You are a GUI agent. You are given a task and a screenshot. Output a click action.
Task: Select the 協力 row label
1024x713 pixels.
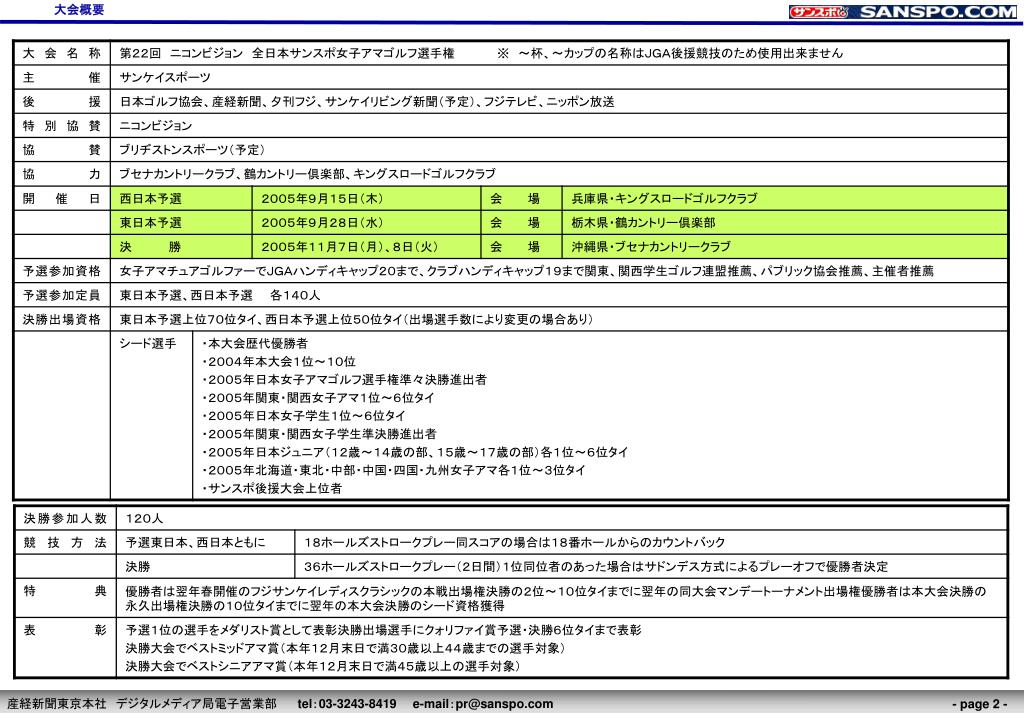click(62, 174)
